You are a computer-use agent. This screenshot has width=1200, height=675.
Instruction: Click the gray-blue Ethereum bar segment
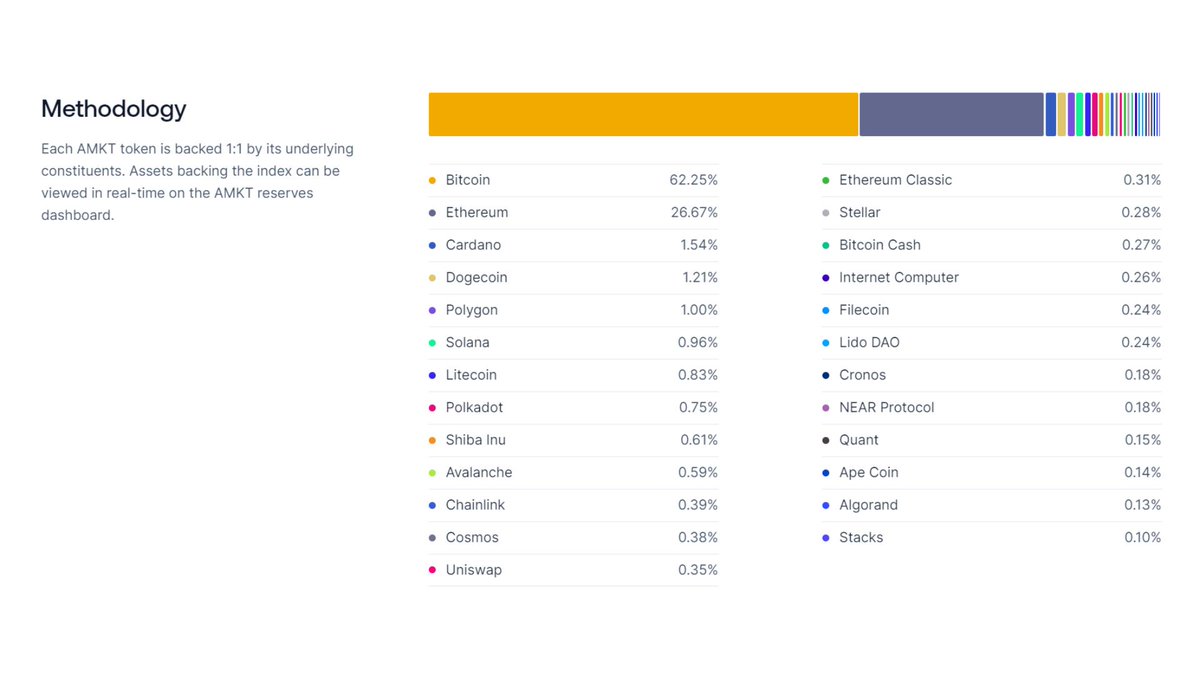click(951, 114)
